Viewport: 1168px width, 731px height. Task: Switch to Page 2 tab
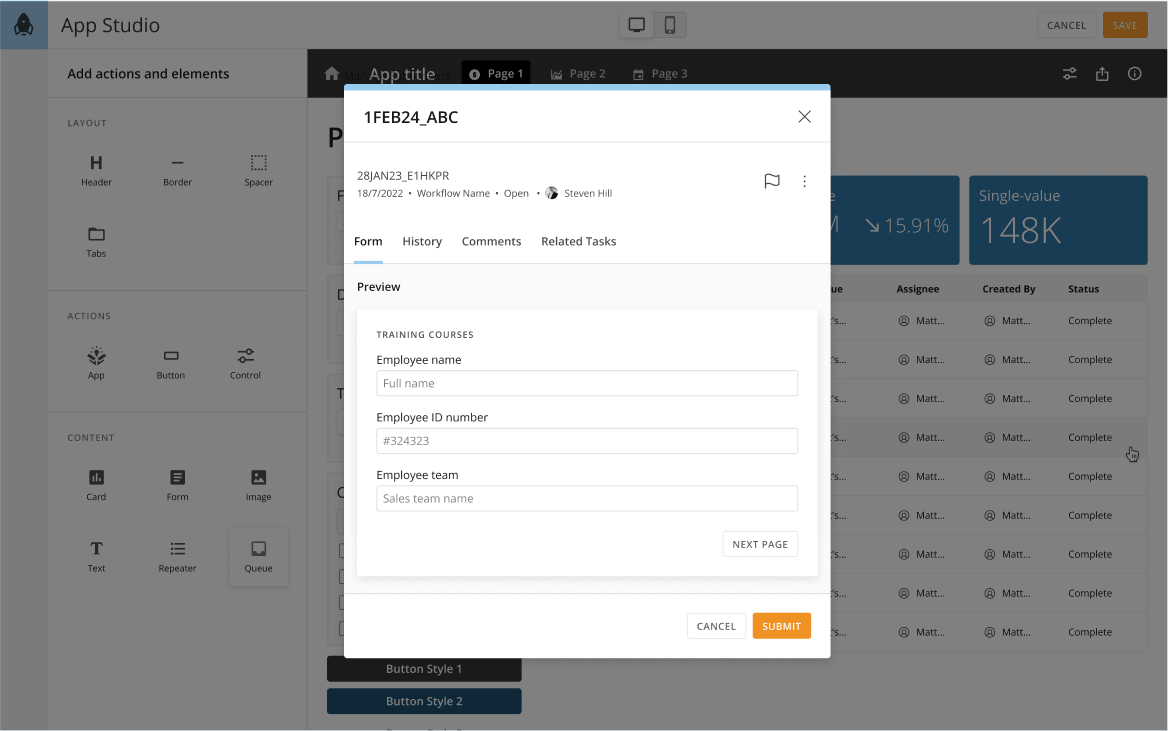point(578,73)
